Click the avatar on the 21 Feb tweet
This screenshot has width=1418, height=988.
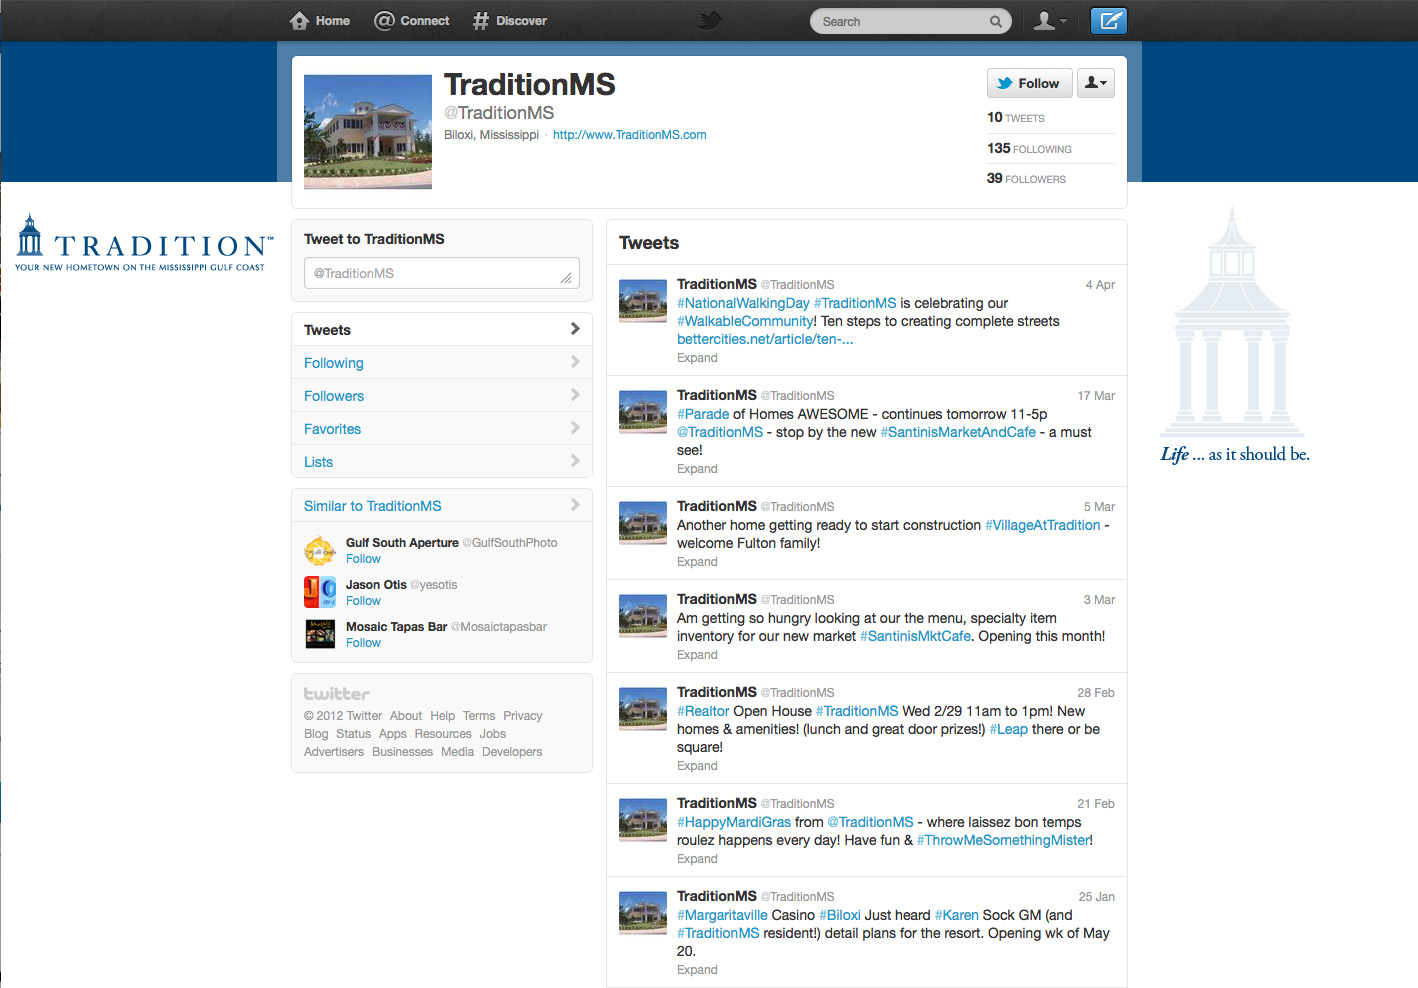click(x=643, y=821)
